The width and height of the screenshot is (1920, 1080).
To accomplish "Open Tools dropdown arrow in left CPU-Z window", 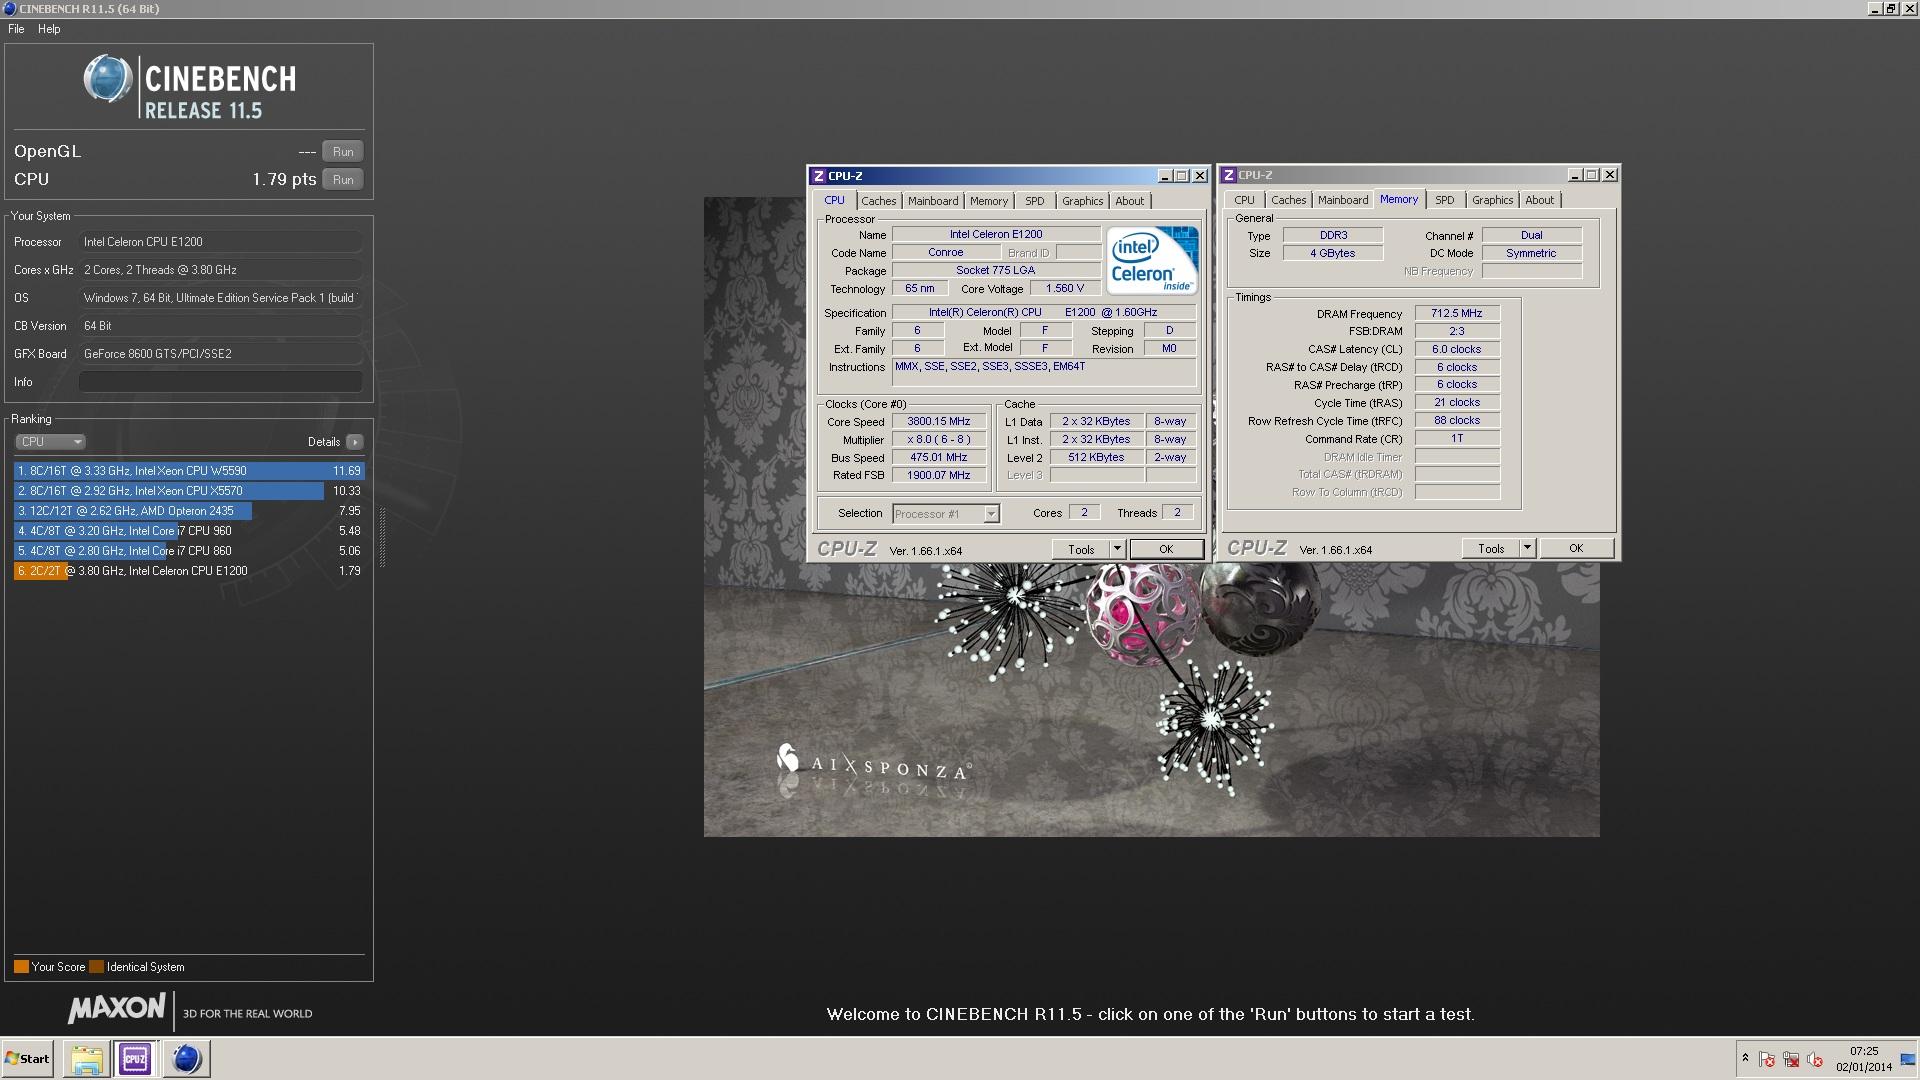I will pyautogui.click(x=1117, y=549).
